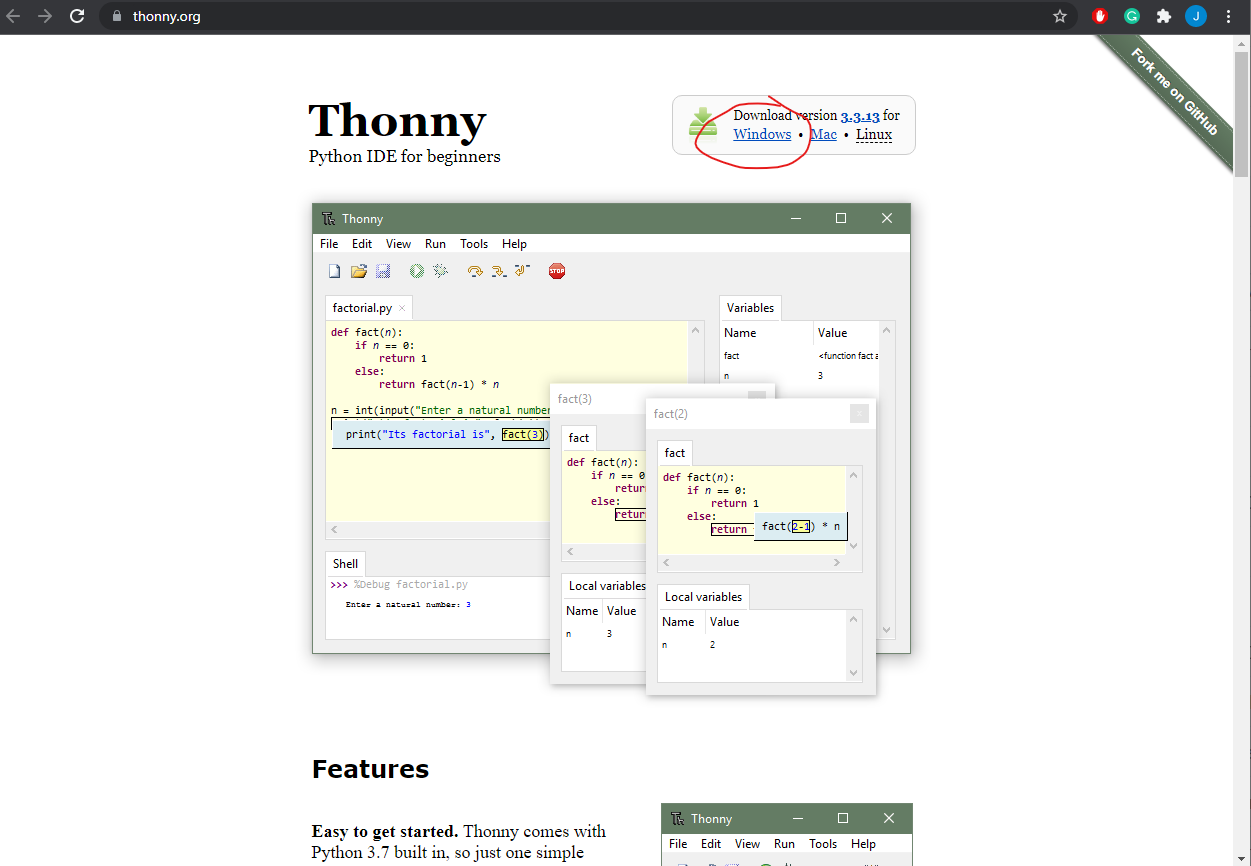Switch to the factorial.py tab
This screenshot has width=1251, height=866.
(362, 307)
